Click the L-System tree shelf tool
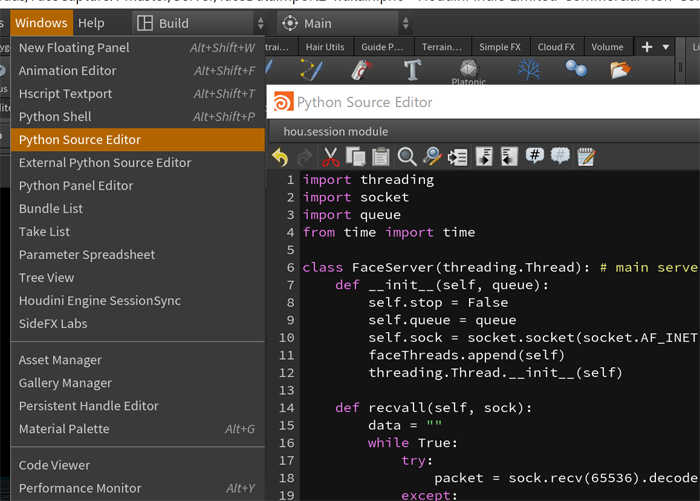Image resolution: width=700 pixels, height=501 pixels. click(x=528, y=69)
